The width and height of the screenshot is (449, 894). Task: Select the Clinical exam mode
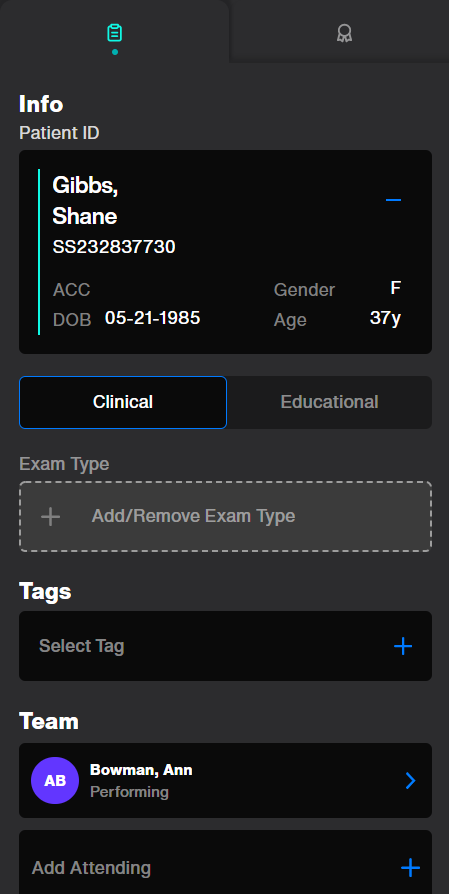pyautogui.click(x=123, y=402)
